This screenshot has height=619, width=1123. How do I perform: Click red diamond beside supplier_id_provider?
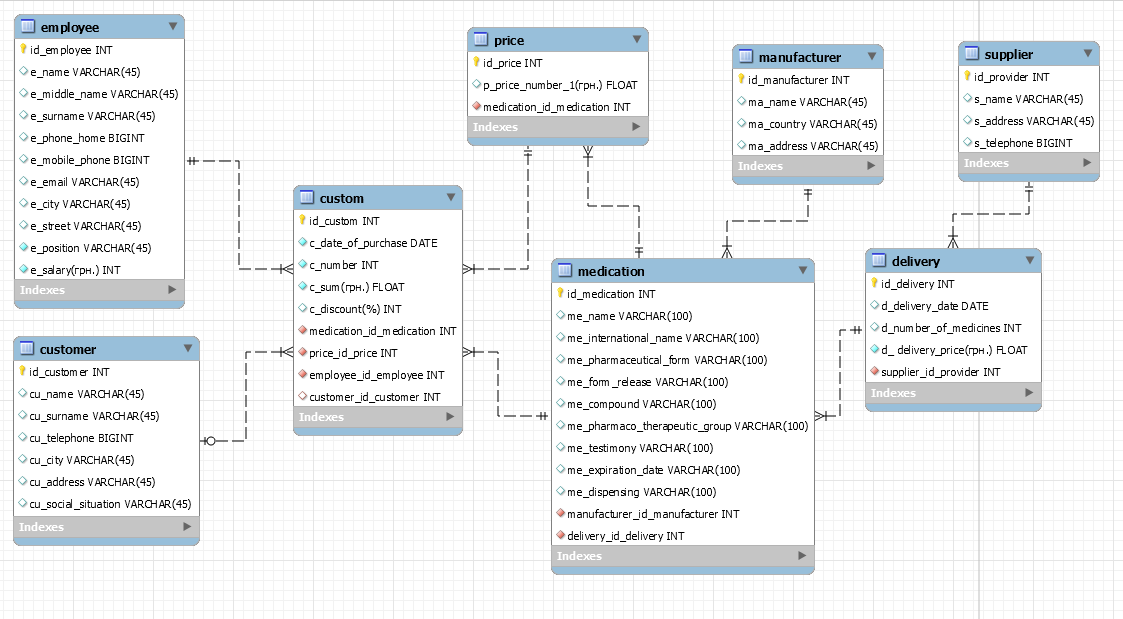(874, 371)
